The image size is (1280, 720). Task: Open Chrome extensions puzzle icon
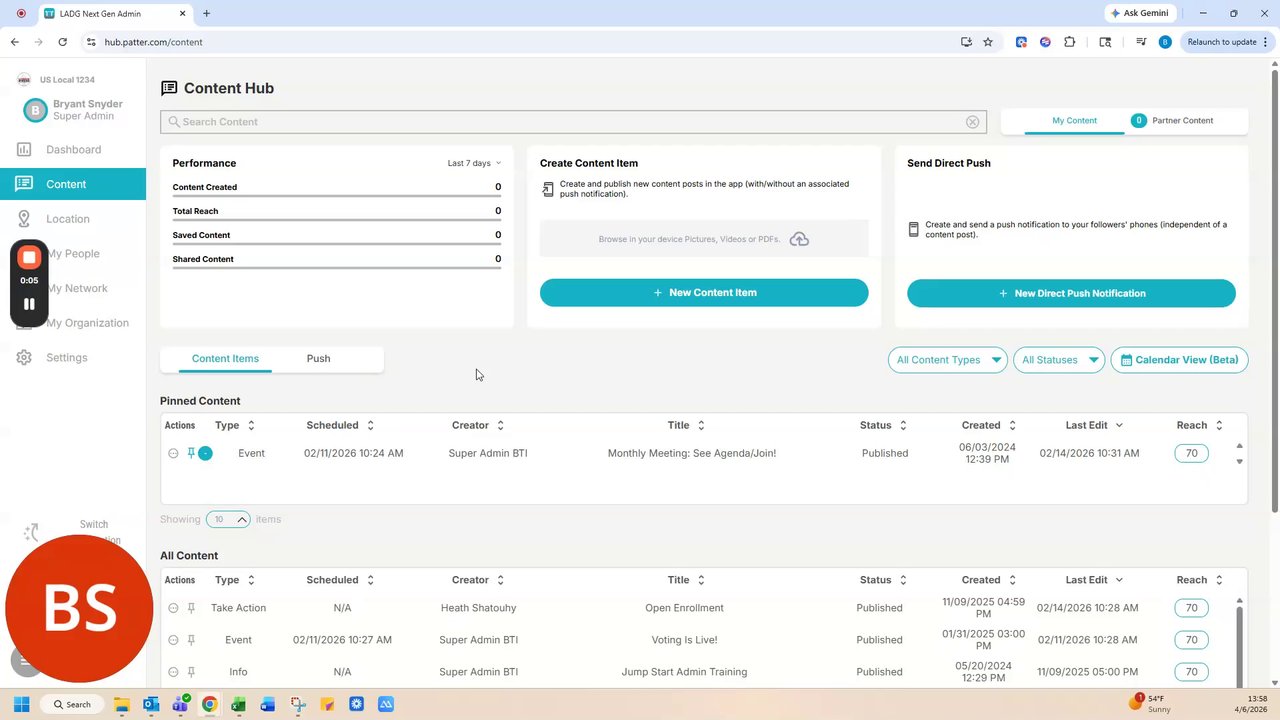(x=1070, y=42)
